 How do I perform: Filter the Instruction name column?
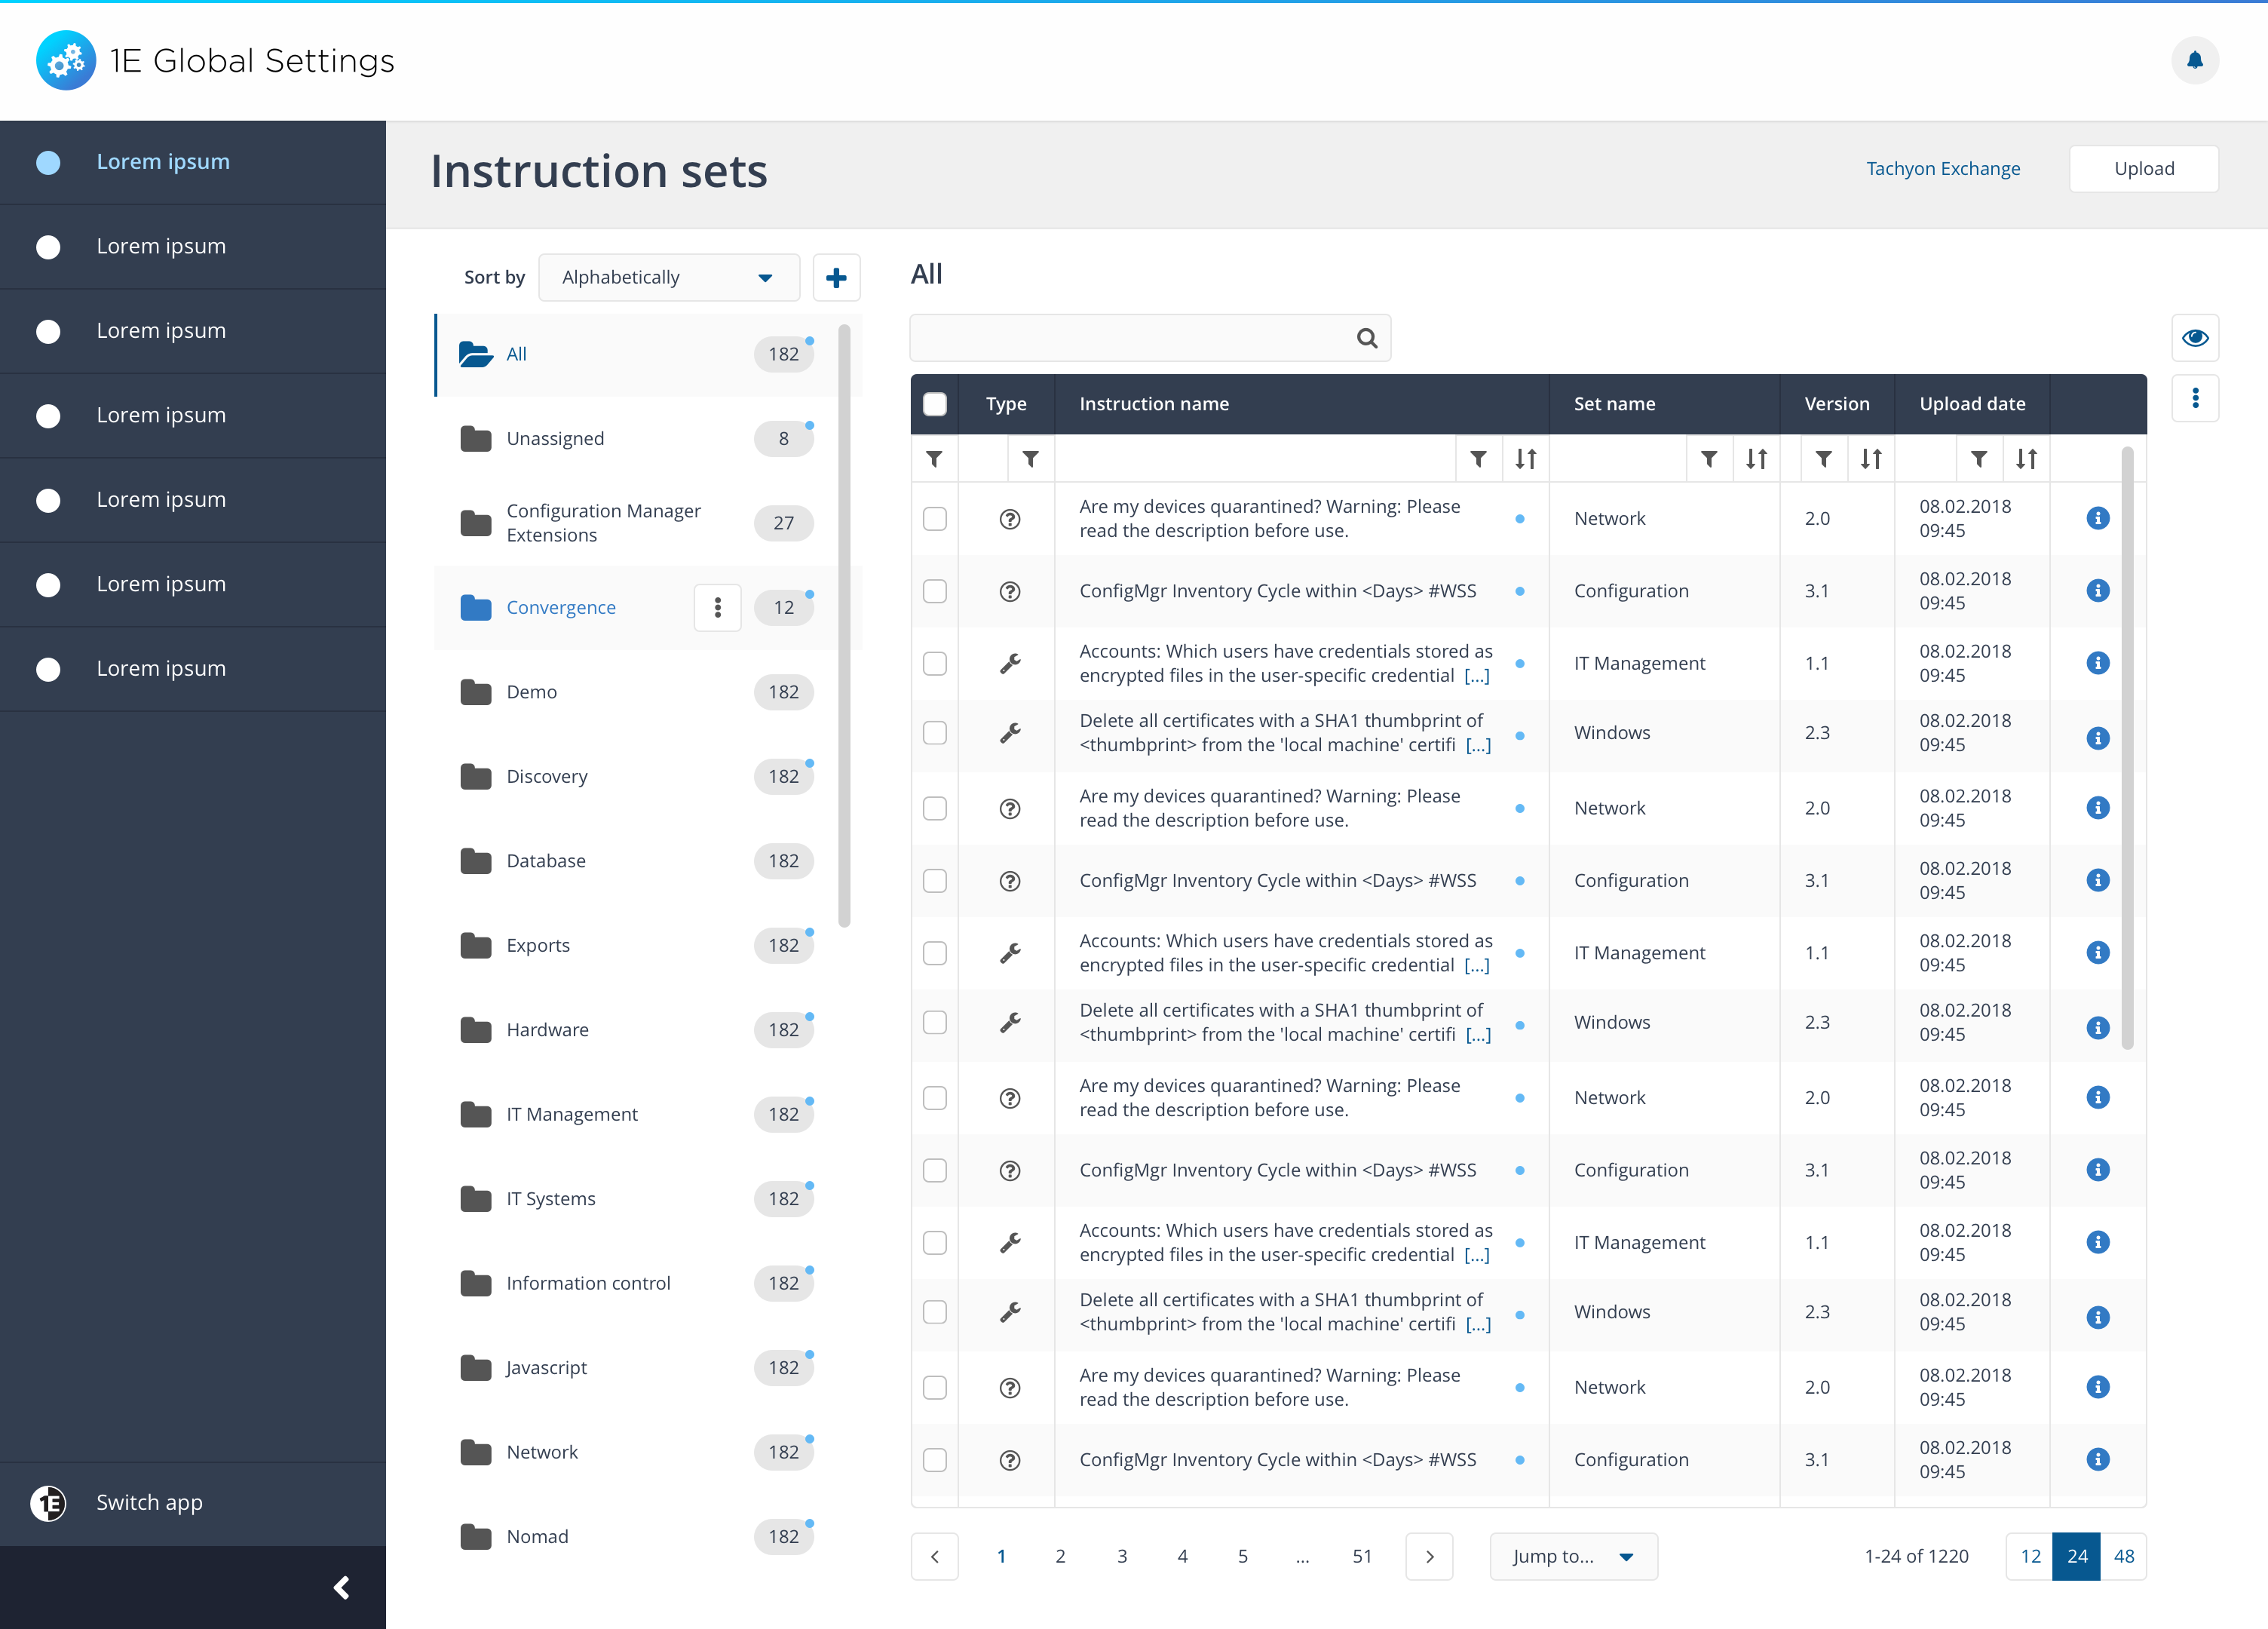pos(1478,459)
